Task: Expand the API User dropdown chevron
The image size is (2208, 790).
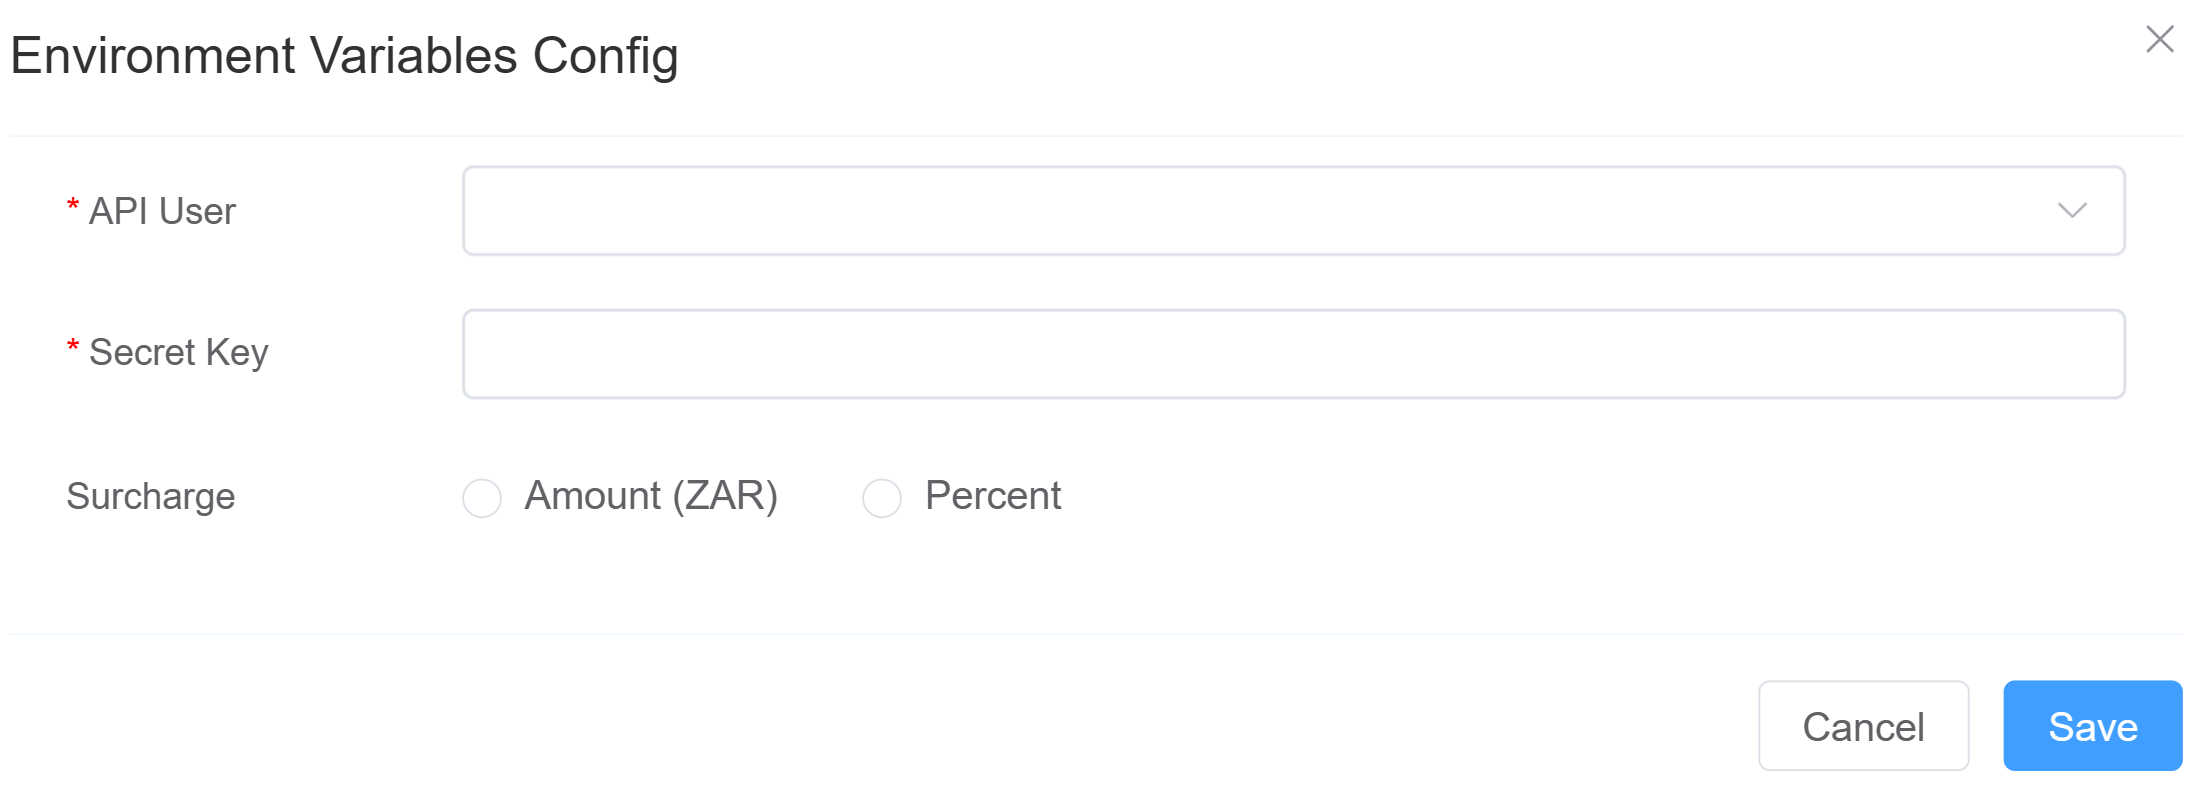Action: pos(2072,211)
